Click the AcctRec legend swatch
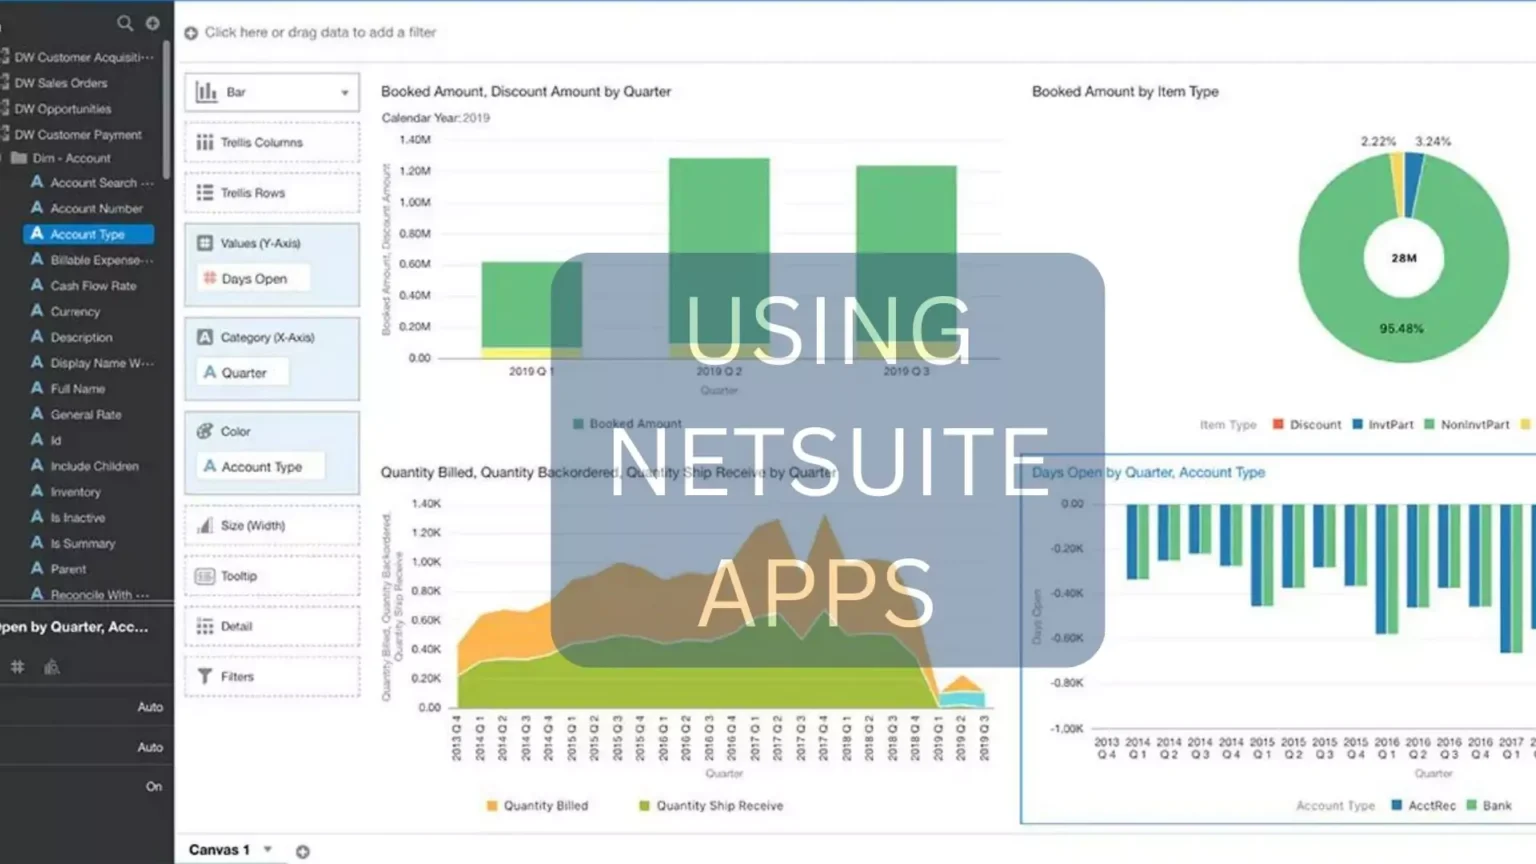 coord(1396,805)
